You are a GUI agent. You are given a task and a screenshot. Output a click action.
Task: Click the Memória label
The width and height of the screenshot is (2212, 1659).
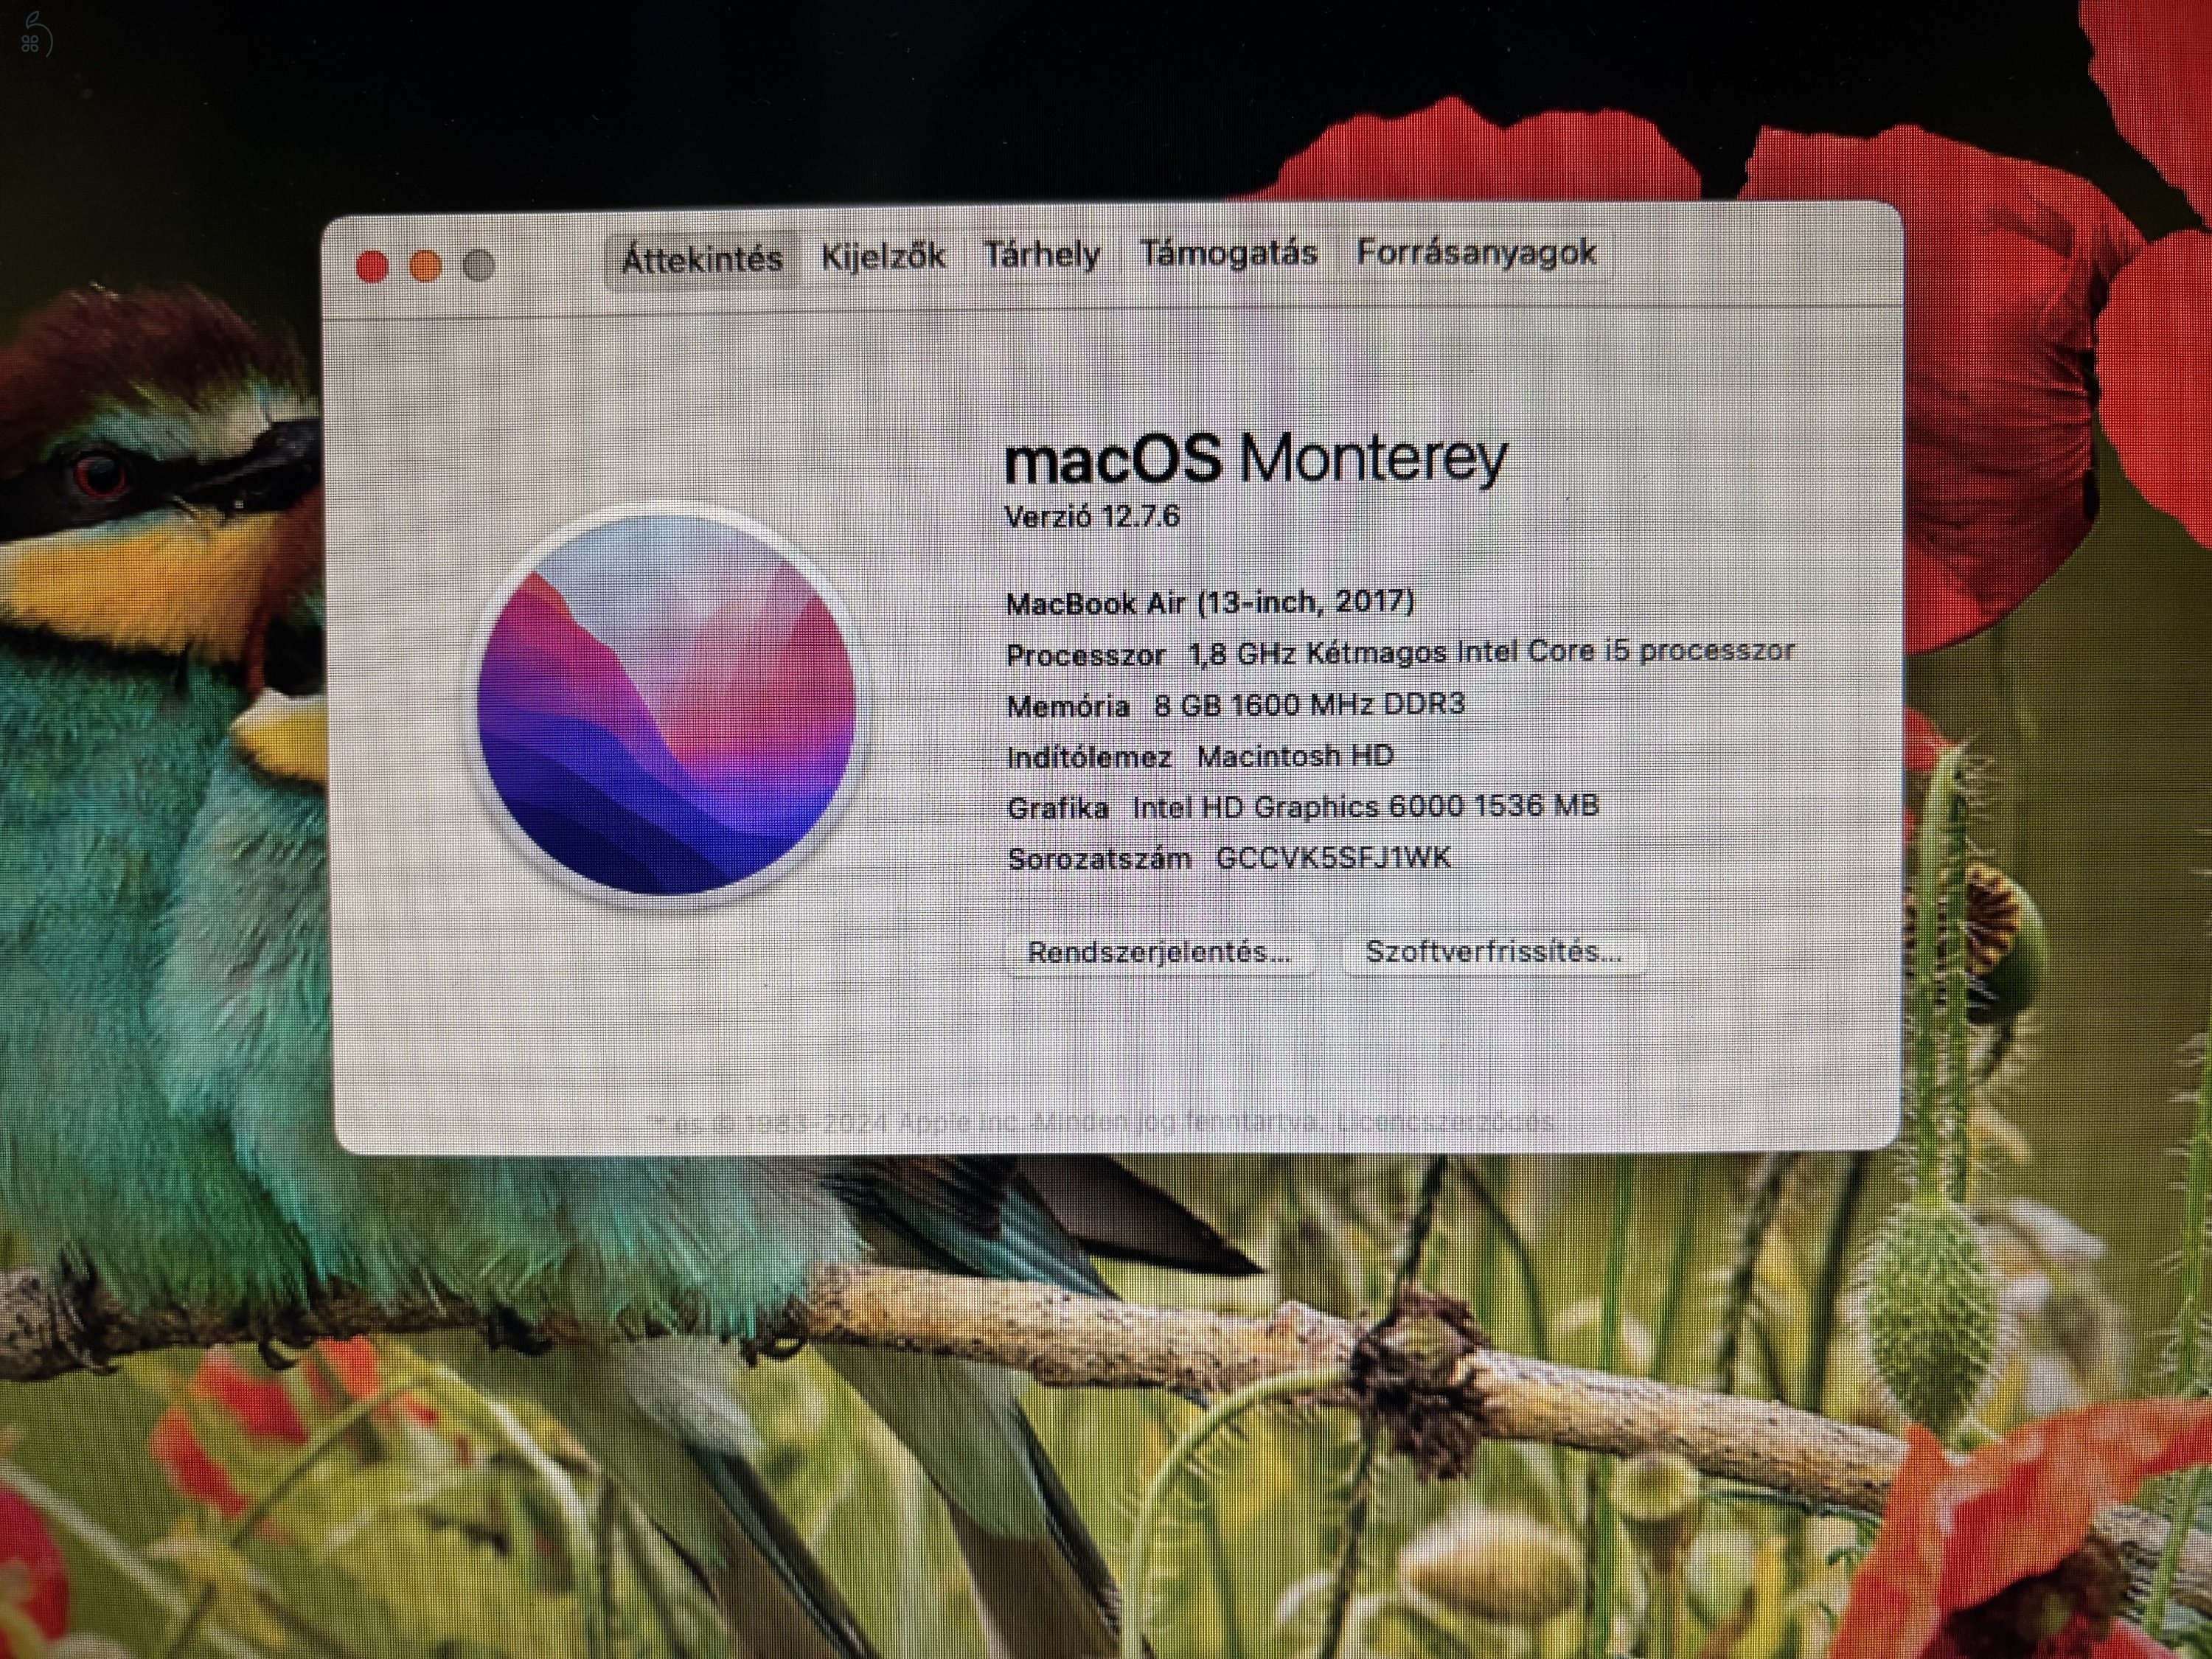(x=1068, y=707)
